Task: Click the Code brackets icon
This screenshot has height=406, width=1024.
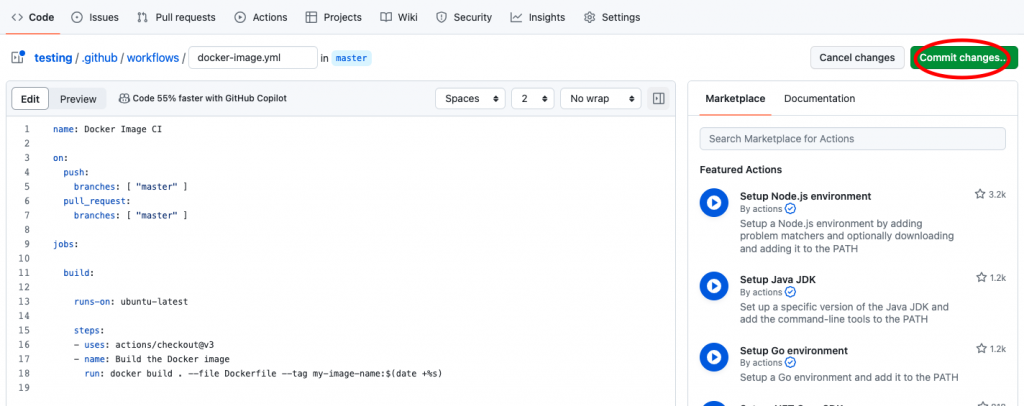Action: click(17, 18)
